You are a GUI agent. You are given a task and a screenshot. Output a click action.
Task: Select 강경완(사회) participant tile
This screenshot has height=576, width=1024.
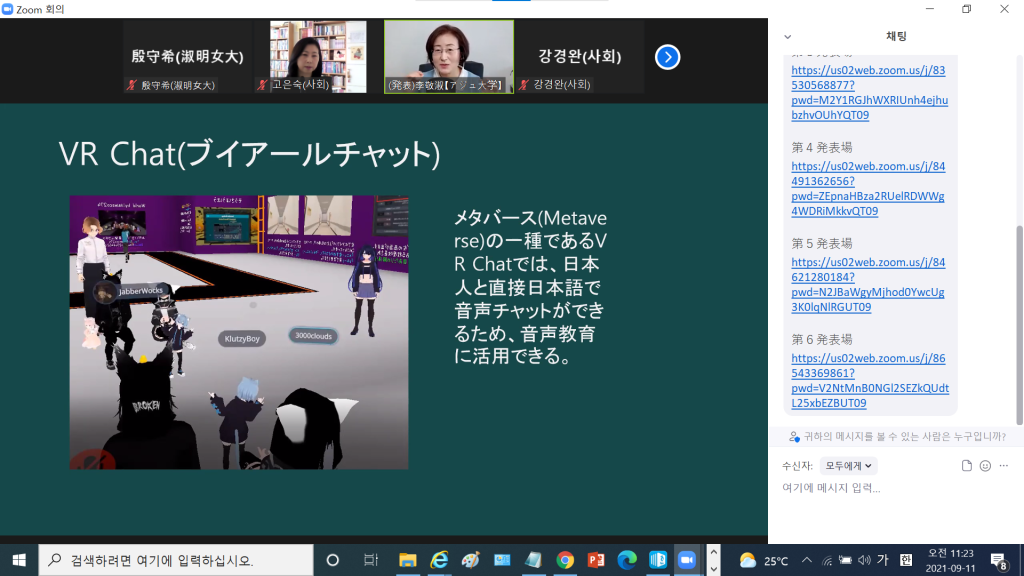579,57
